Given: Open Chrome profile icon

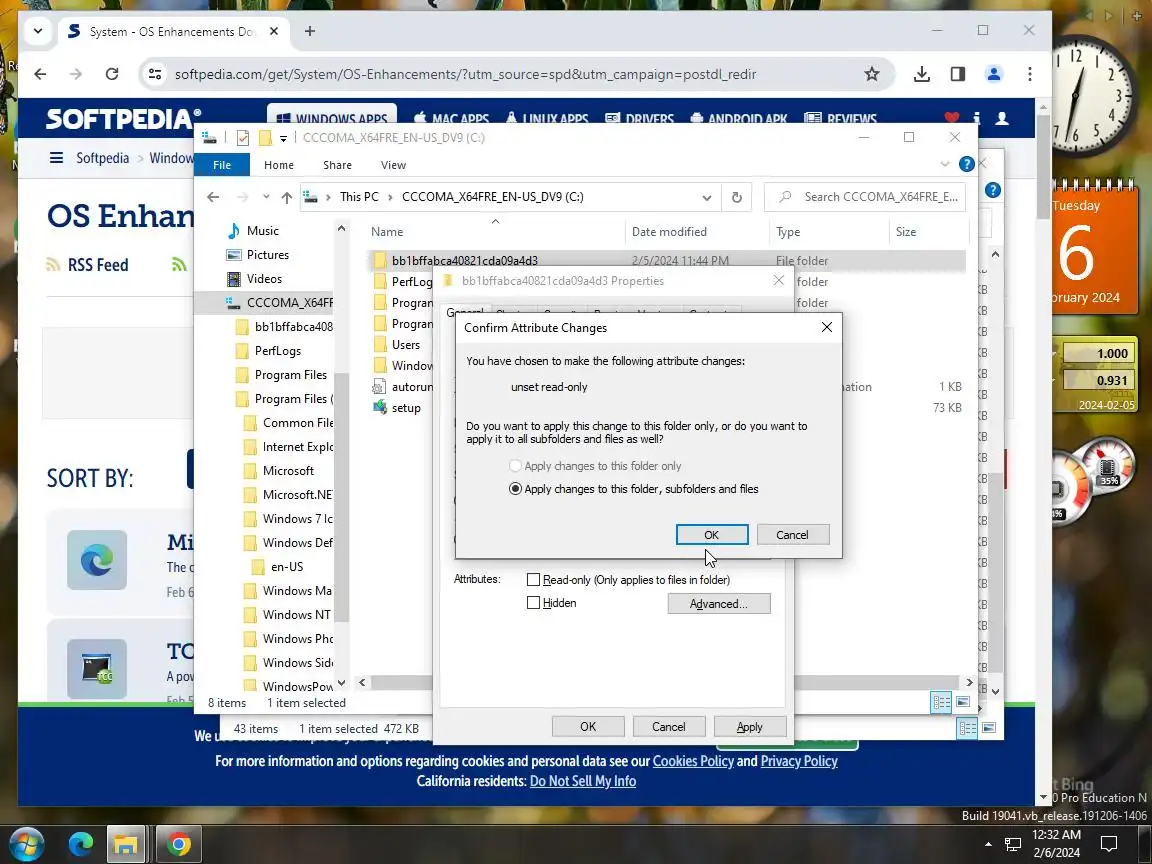Looking at the screenshot, I should (993, 74).
